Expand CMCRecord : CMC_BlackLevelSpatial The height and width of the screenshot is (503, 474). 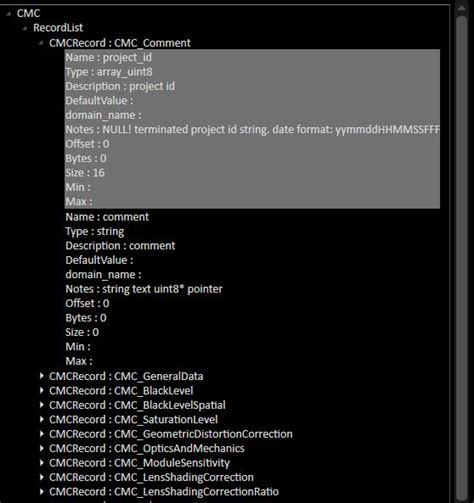pos(41,405)
